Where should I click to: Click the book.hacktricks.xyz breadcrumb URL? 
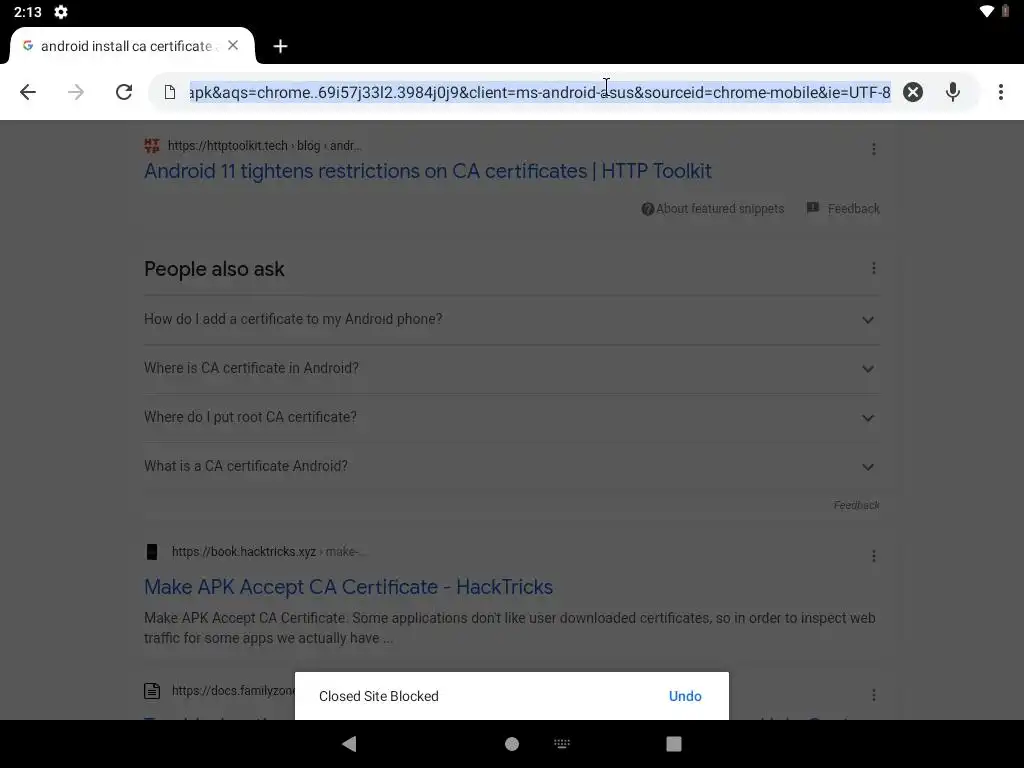click(x=268, y=552)
